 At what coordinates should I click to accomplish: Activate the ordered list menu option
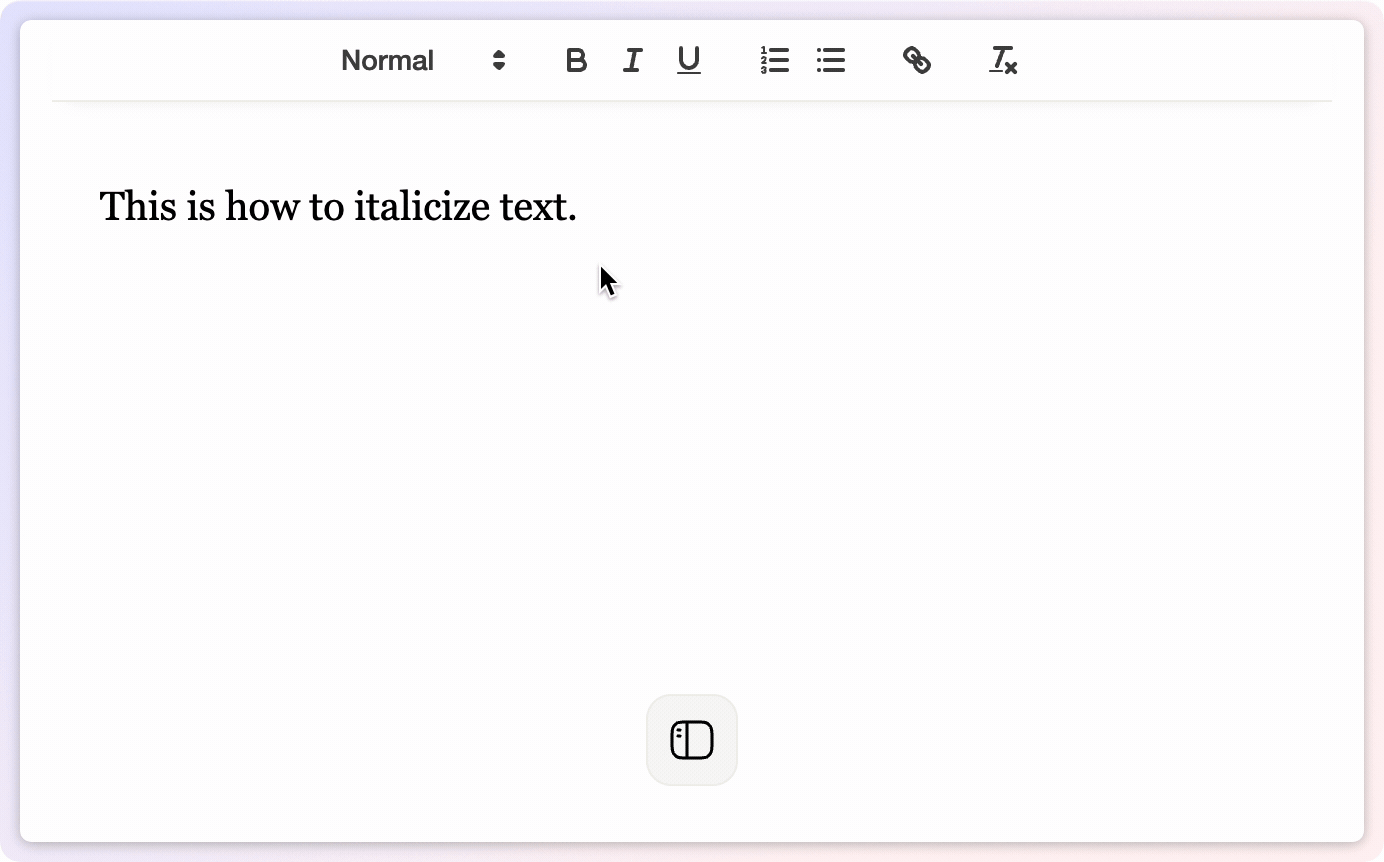[x=775, y=61]
